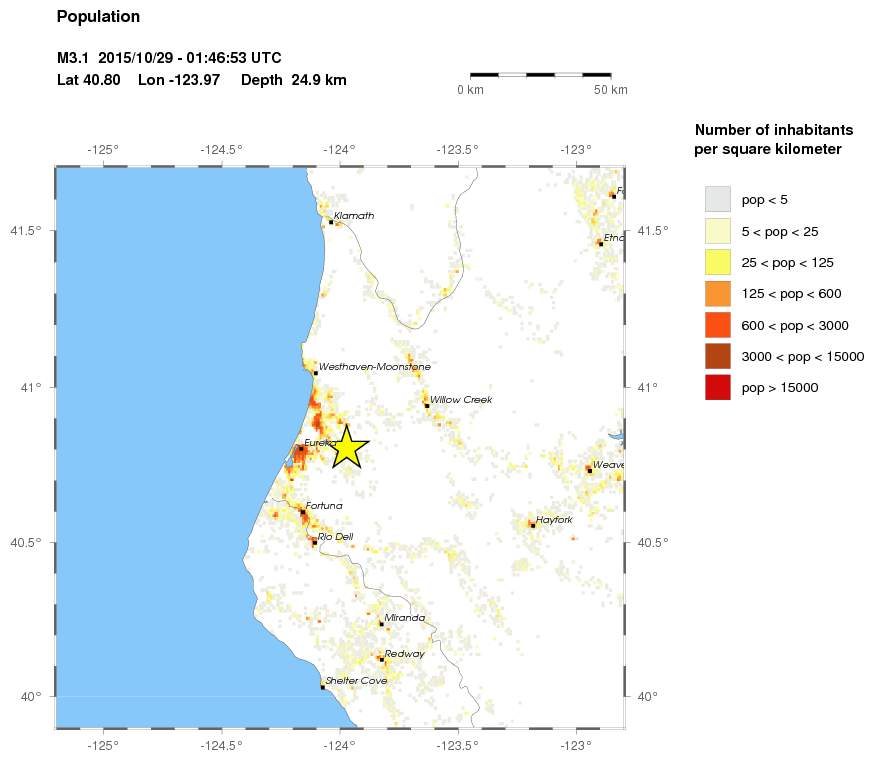The width and height of the screenshot is (874, 760).
Task: Click the 'Shelter Cove' coastal label
Action: 356,680
